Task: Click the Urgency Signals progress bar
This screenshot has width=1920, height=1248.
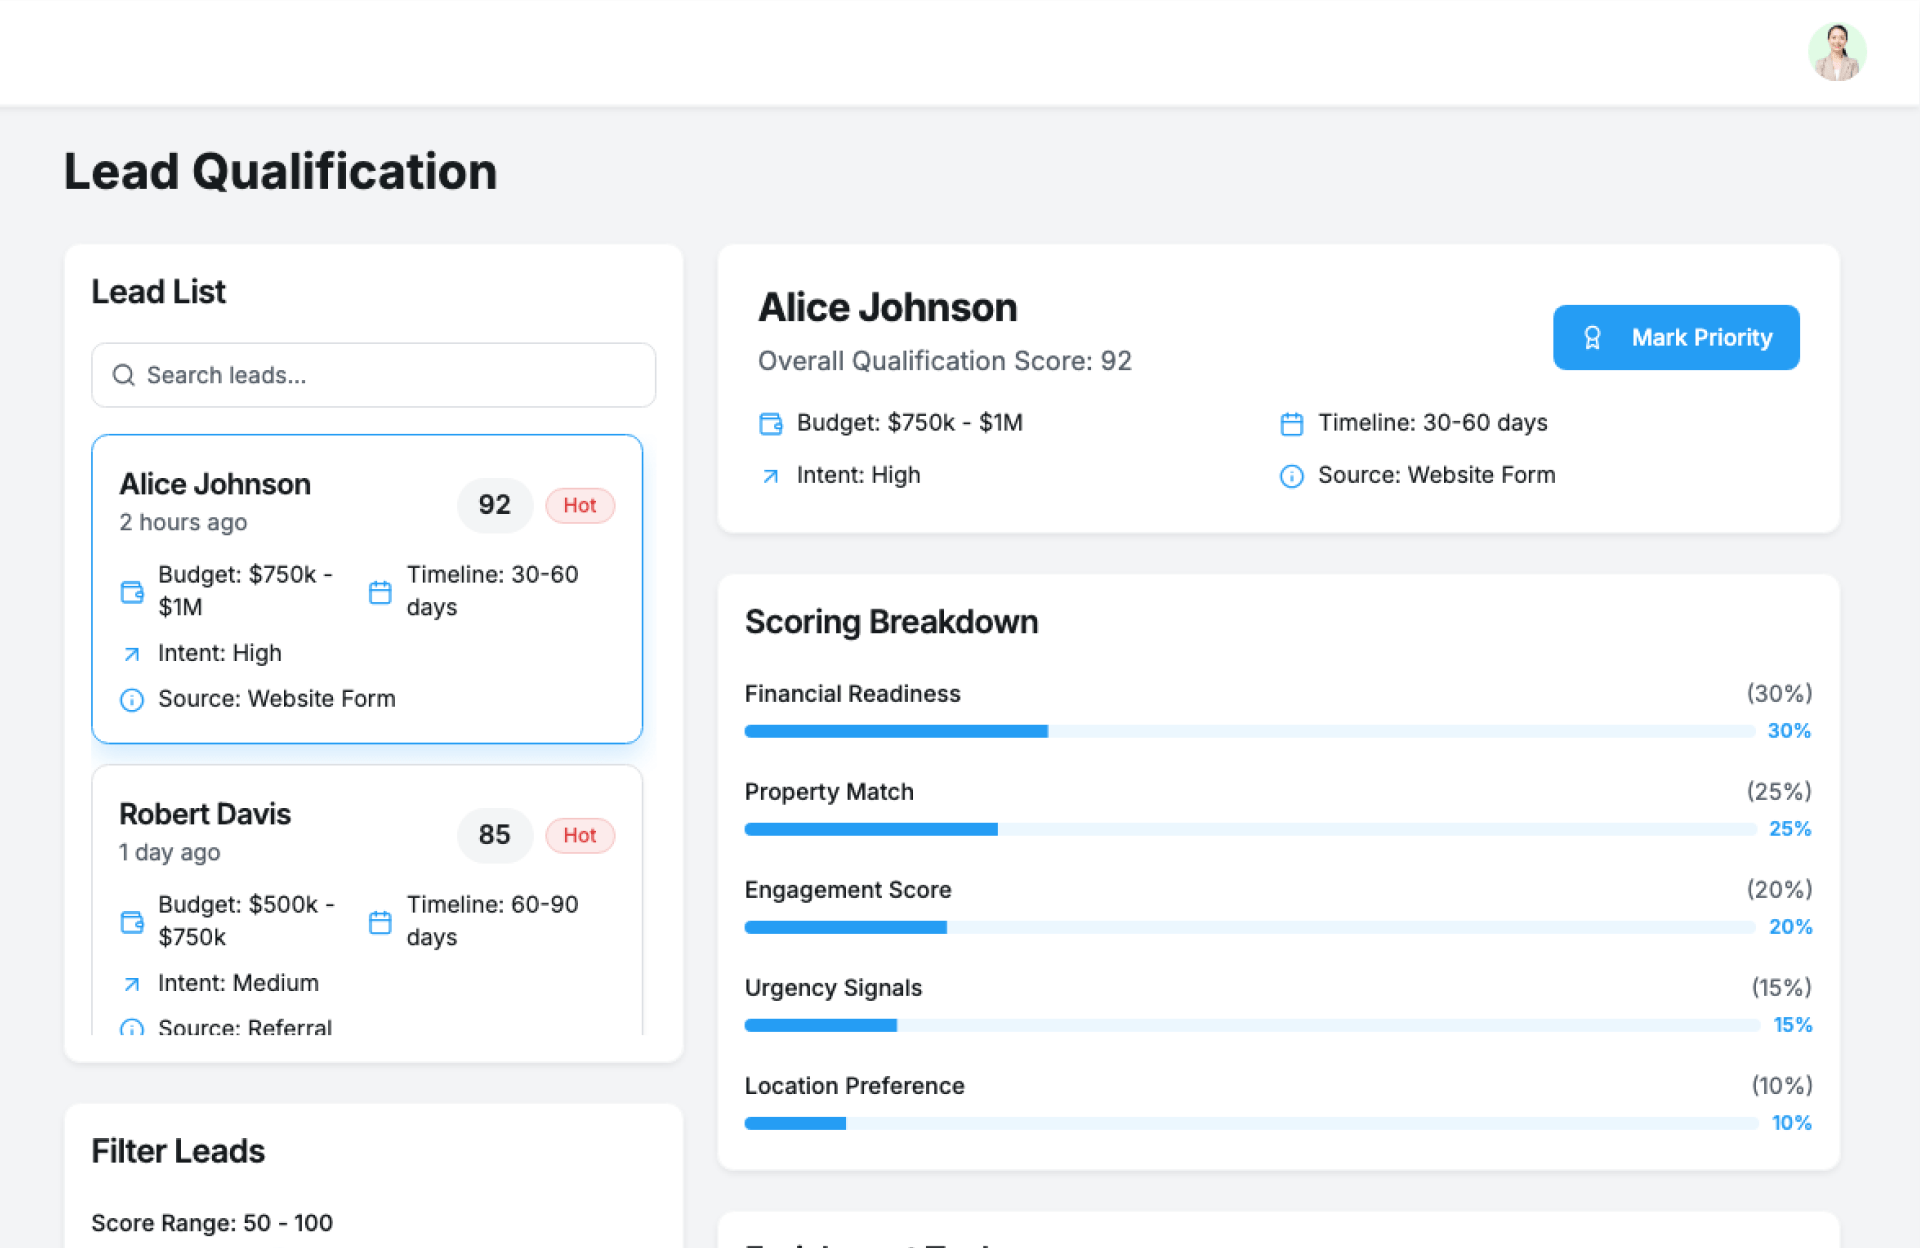Action: pos(1250,1025)
